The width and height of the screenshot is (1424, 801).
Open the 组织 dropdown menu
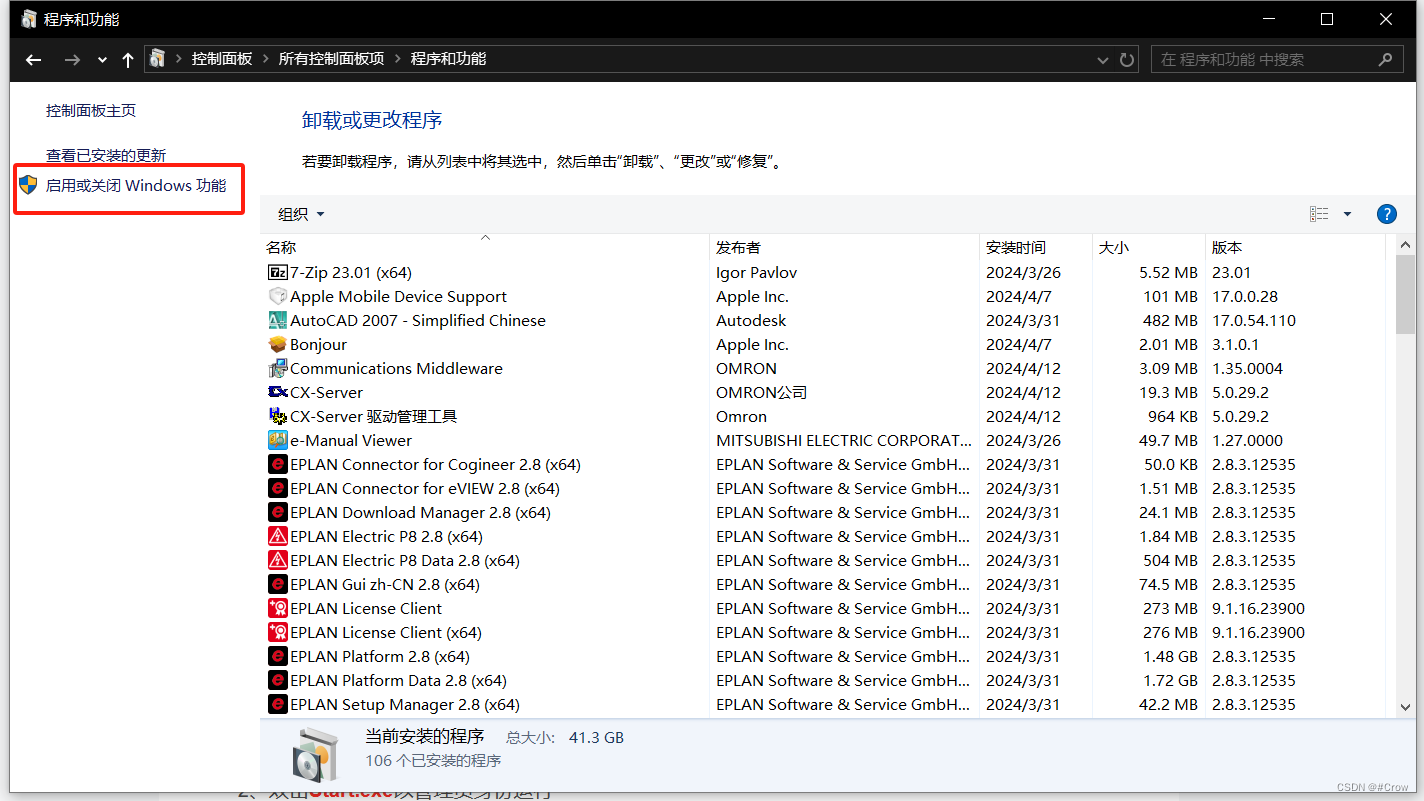click(301, 214)
